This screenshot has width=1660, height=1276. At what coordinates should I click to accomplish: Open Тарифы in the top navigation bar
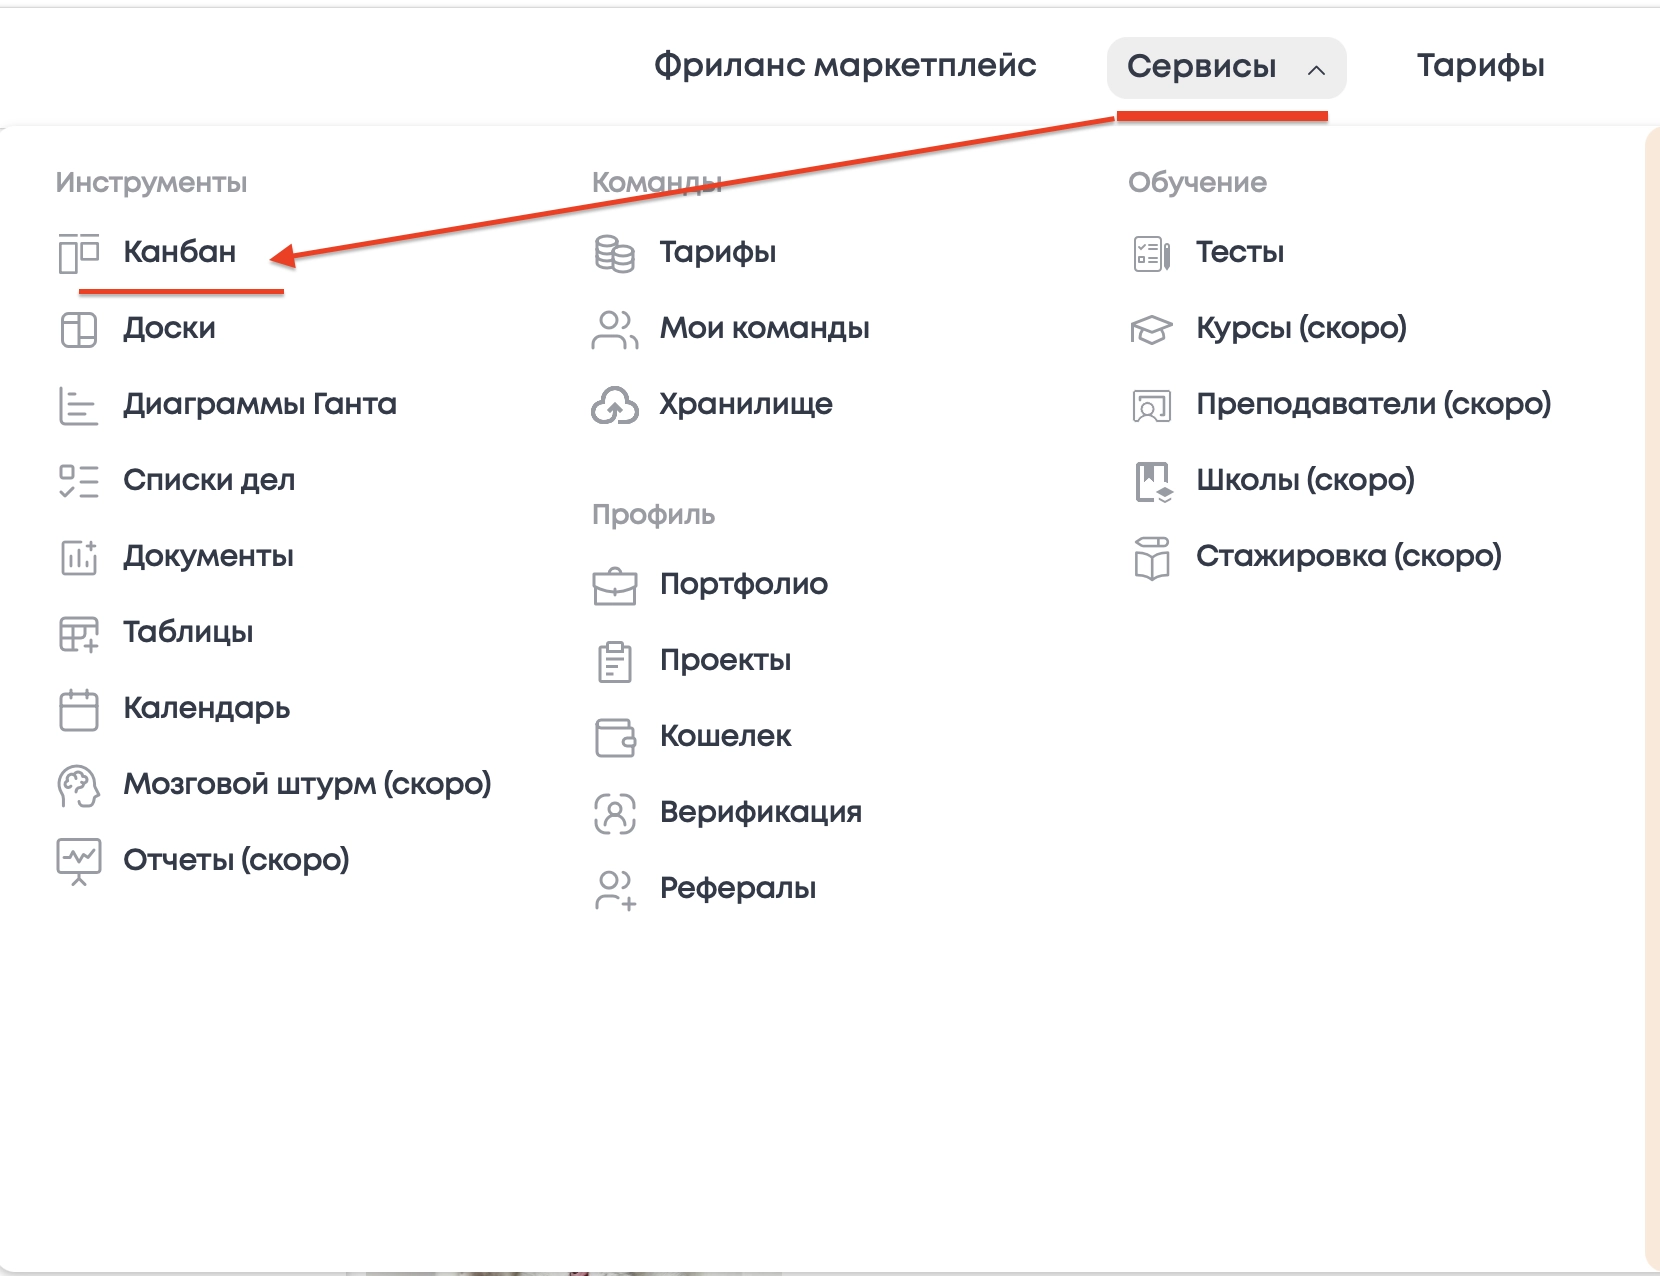[x=1480, y=66]
